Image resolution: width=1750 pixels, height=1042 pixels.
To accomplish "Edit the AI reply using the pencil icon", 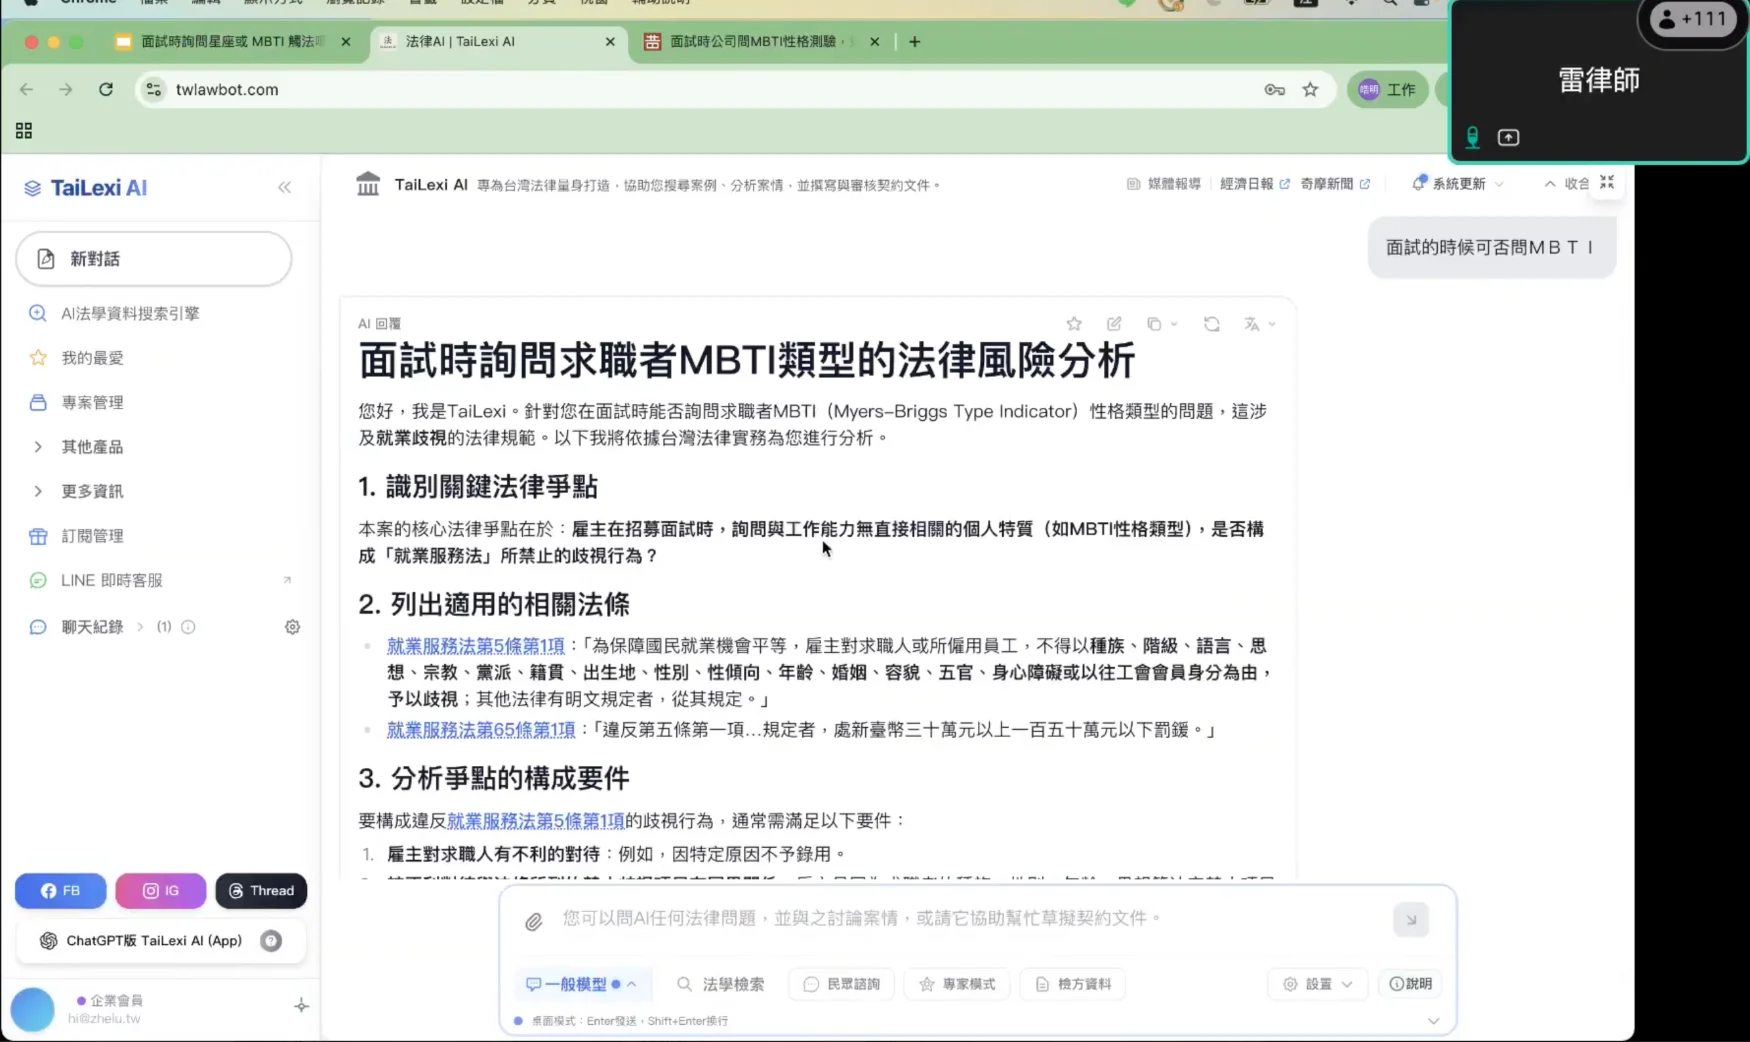I will [1114, 323].
